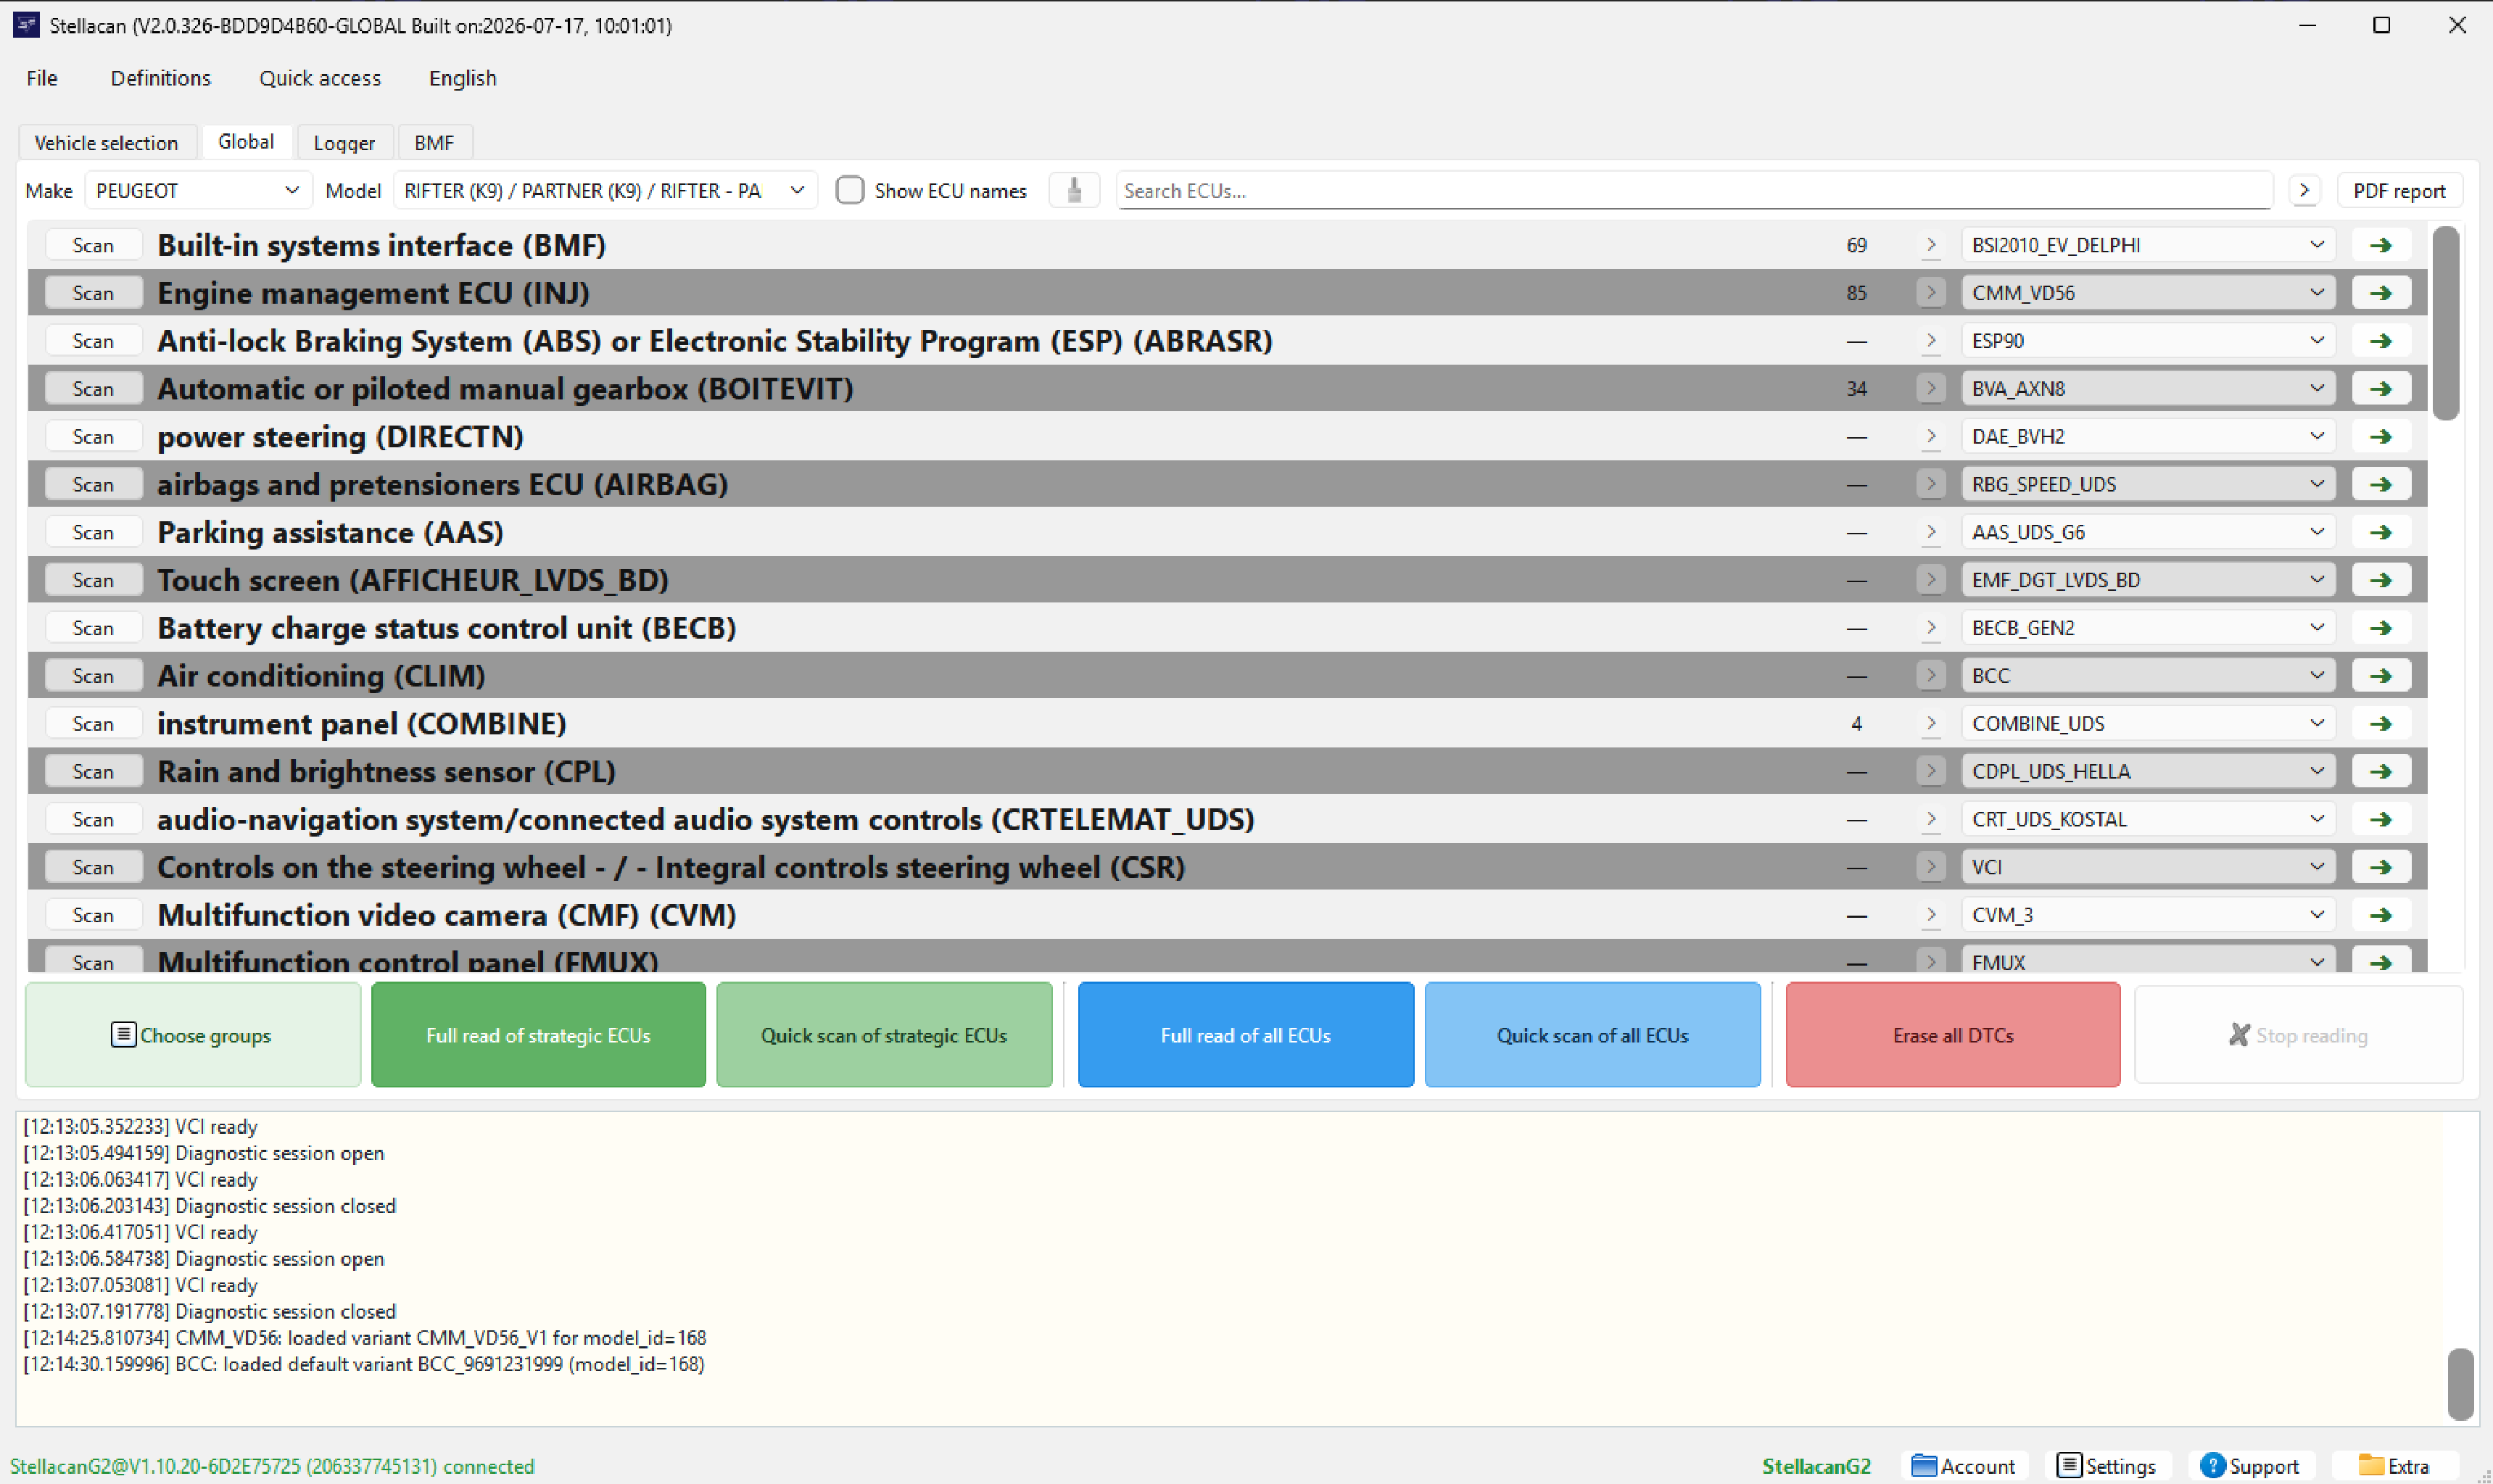Click green arrow for BECB_GEN2 row
Image resolution: width=2493 pixels, height=1484 pixels.
pos(2380,628)
